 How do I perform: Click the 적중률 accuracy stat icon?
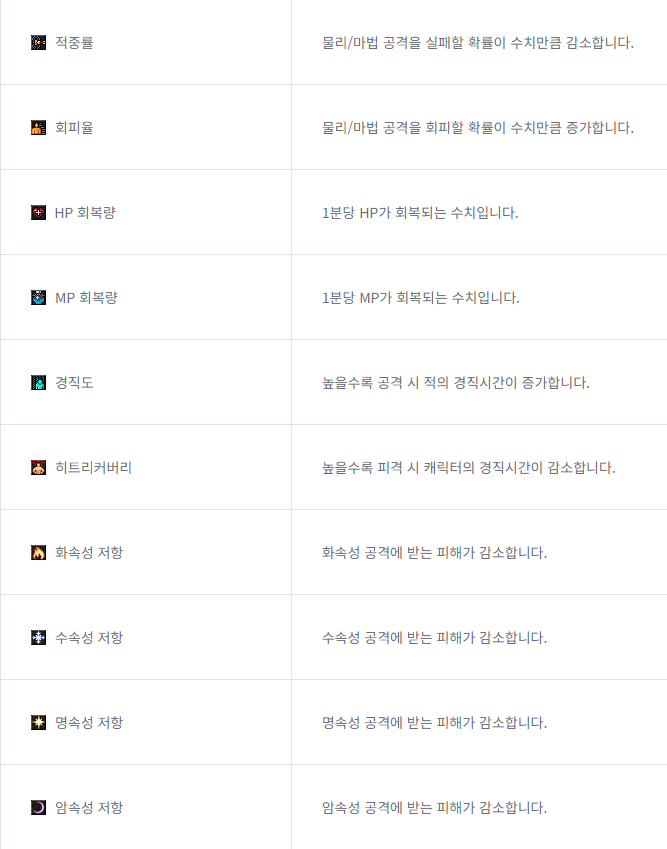38,42
